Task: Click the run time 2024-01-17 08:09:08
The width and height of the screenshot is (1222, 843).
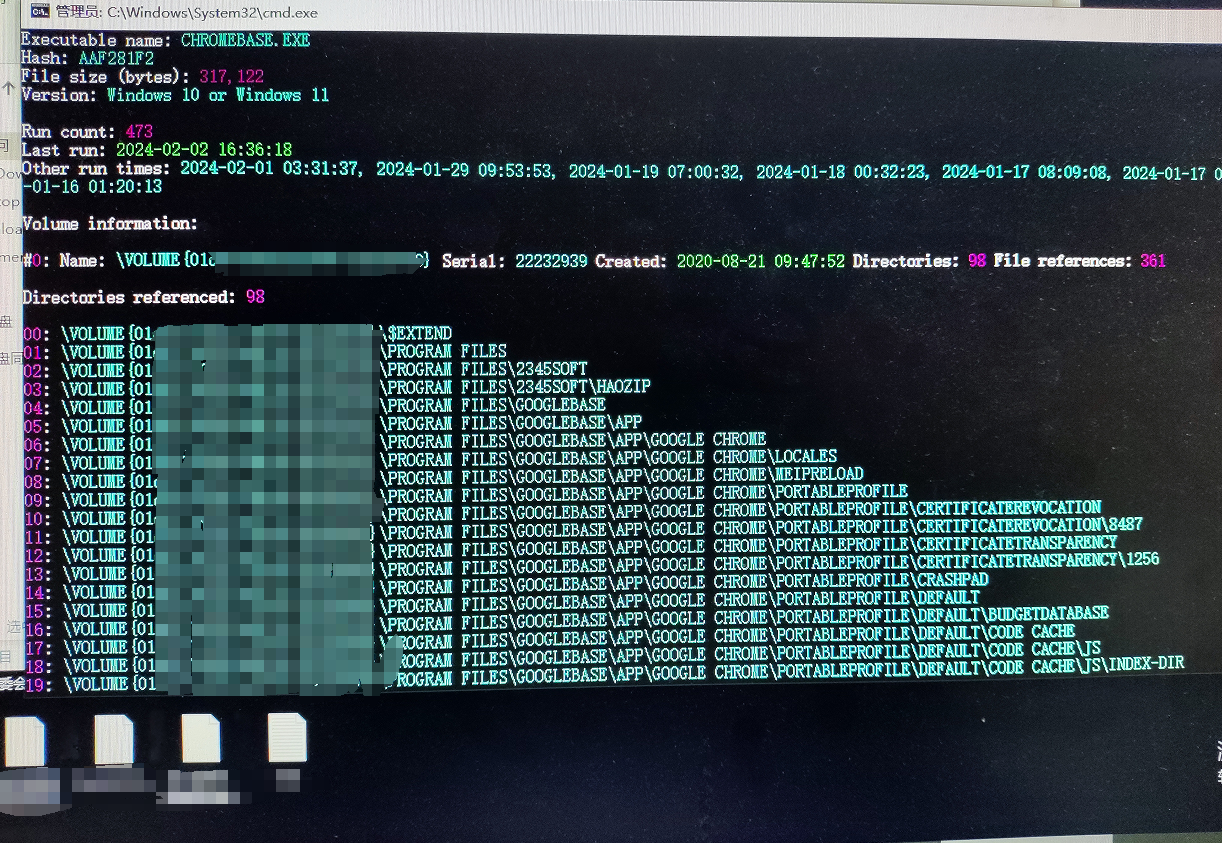Action: click(x=1025, y=172)
